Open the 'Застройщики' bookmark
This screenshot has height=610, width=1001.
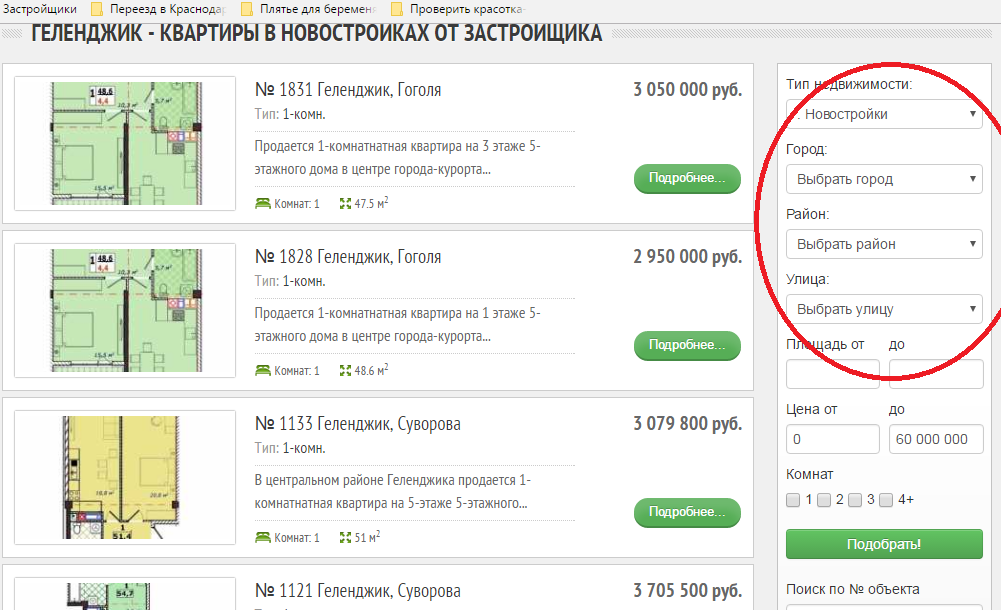pyautogui.click(x=39, y=9)
